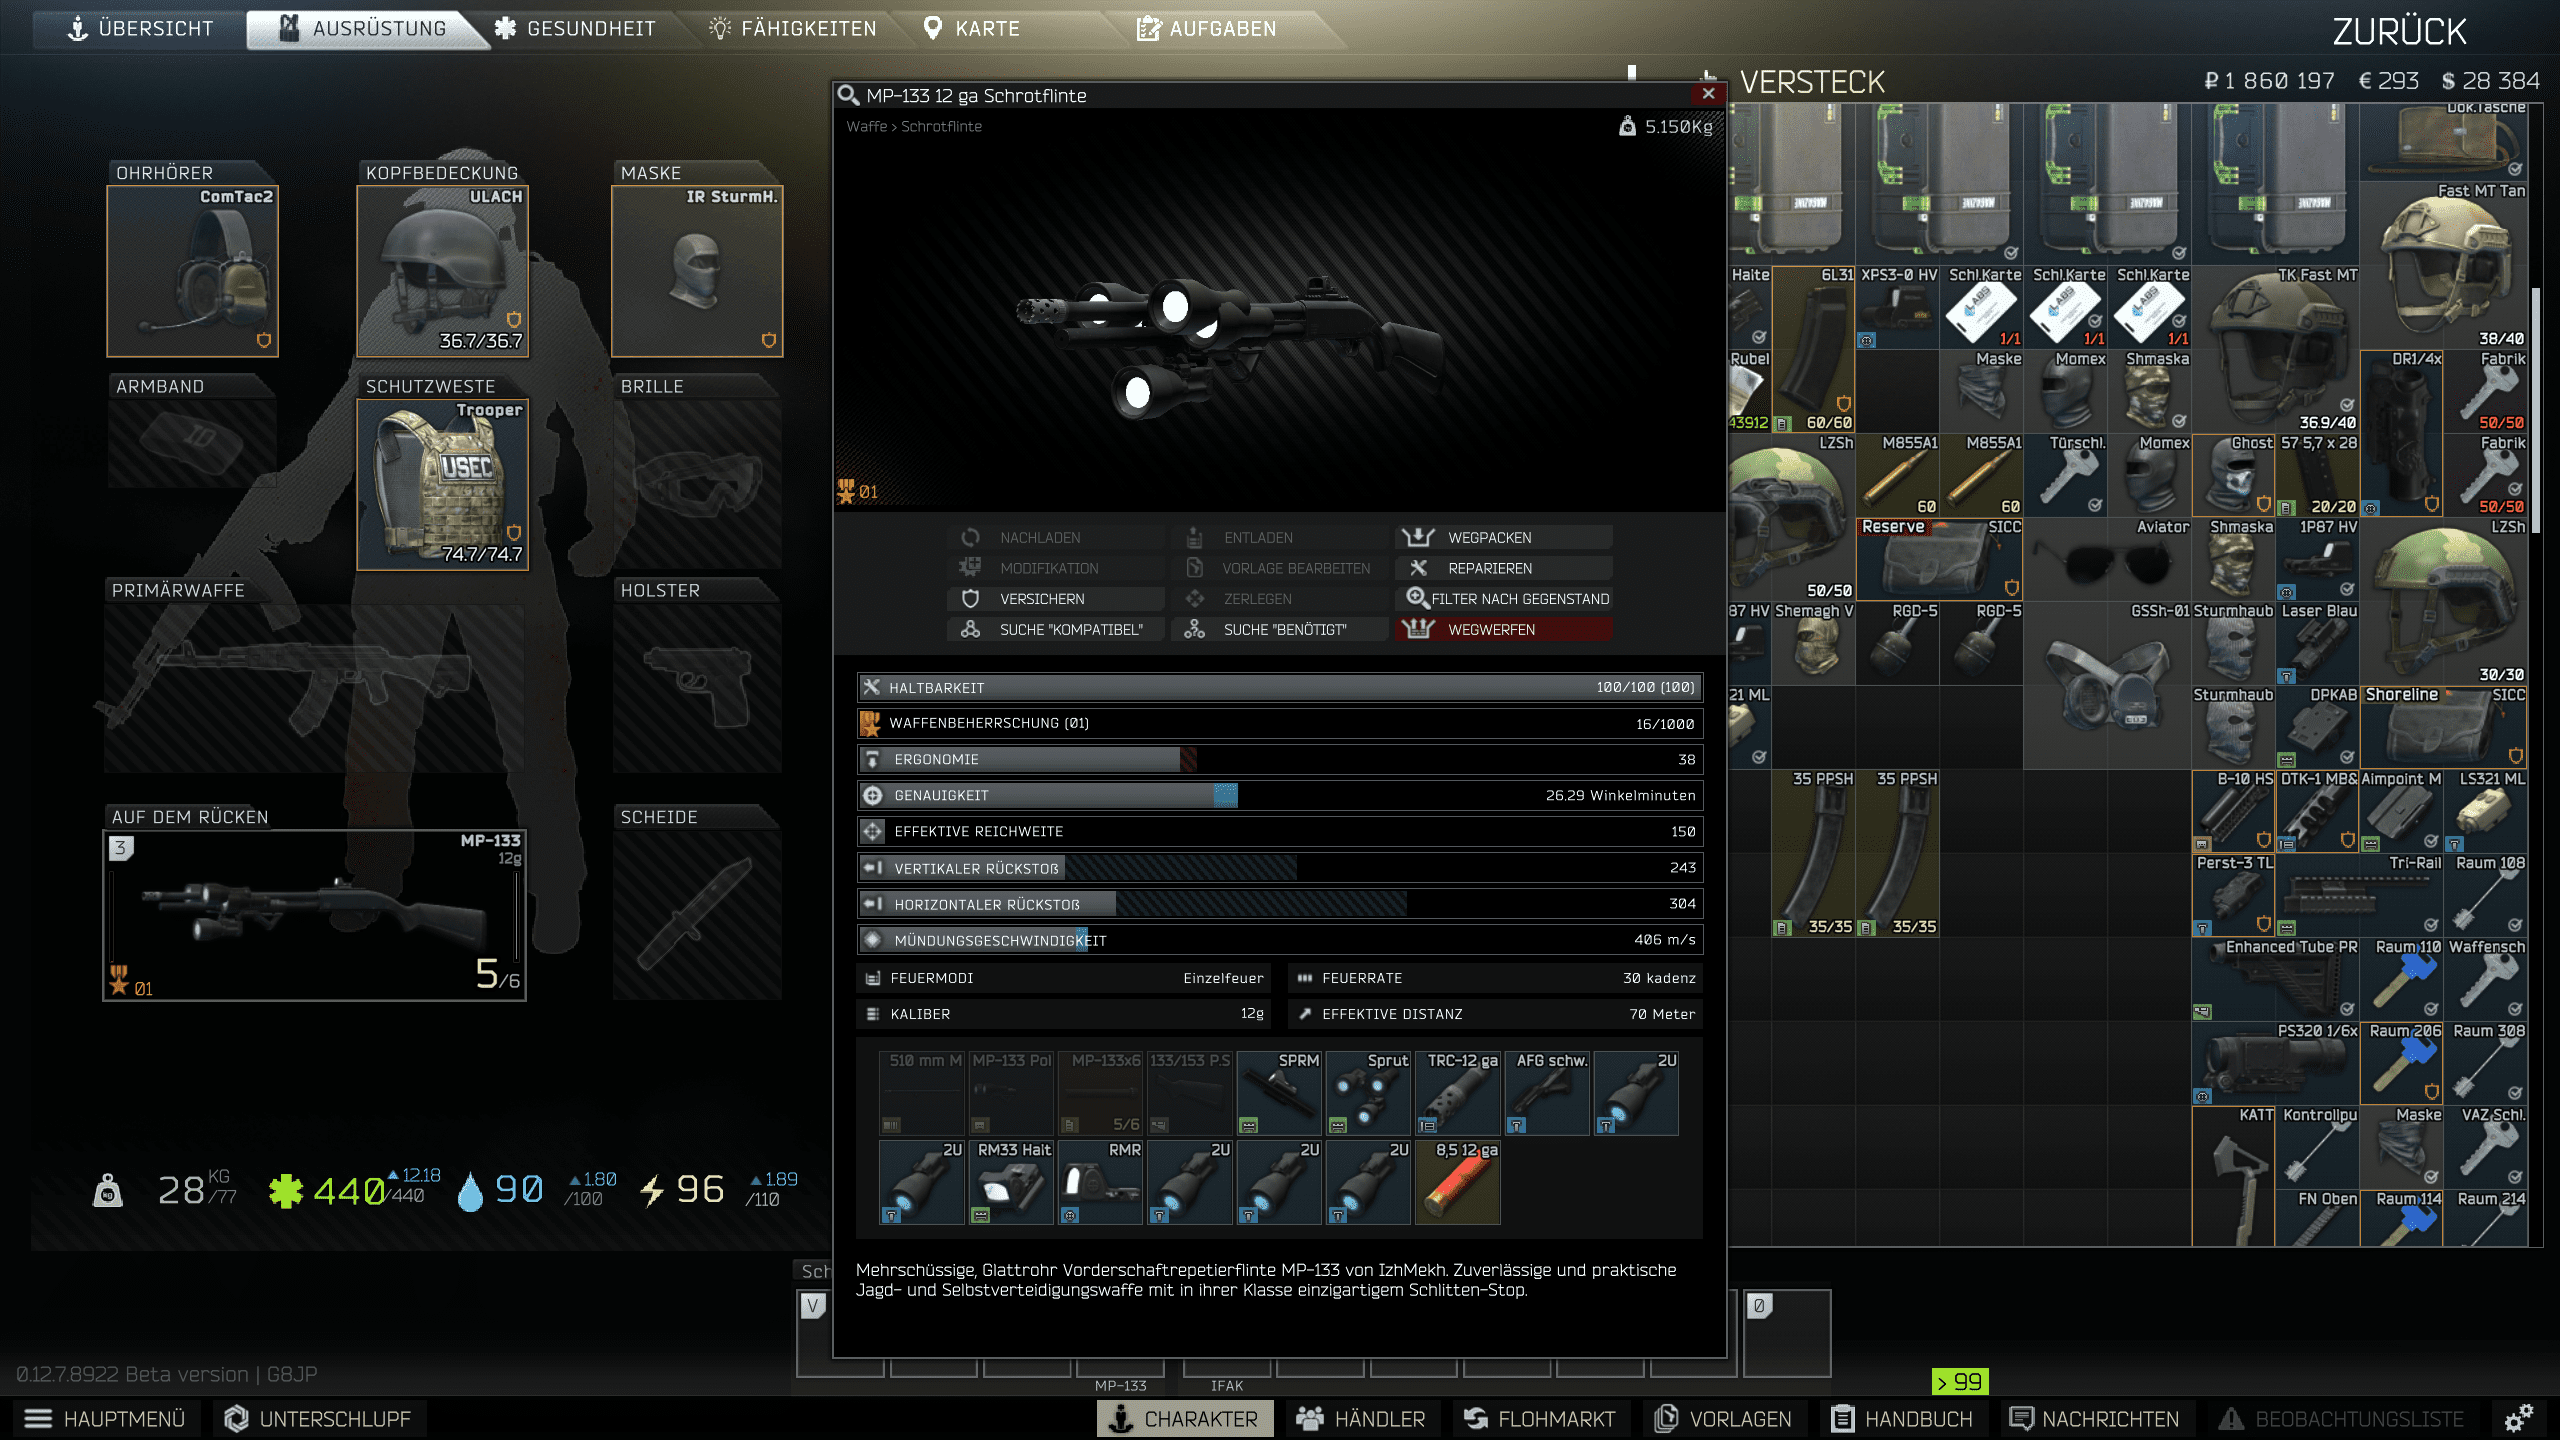
Task: Switch to the Gesundheit tab
Action: click(576, 28)
